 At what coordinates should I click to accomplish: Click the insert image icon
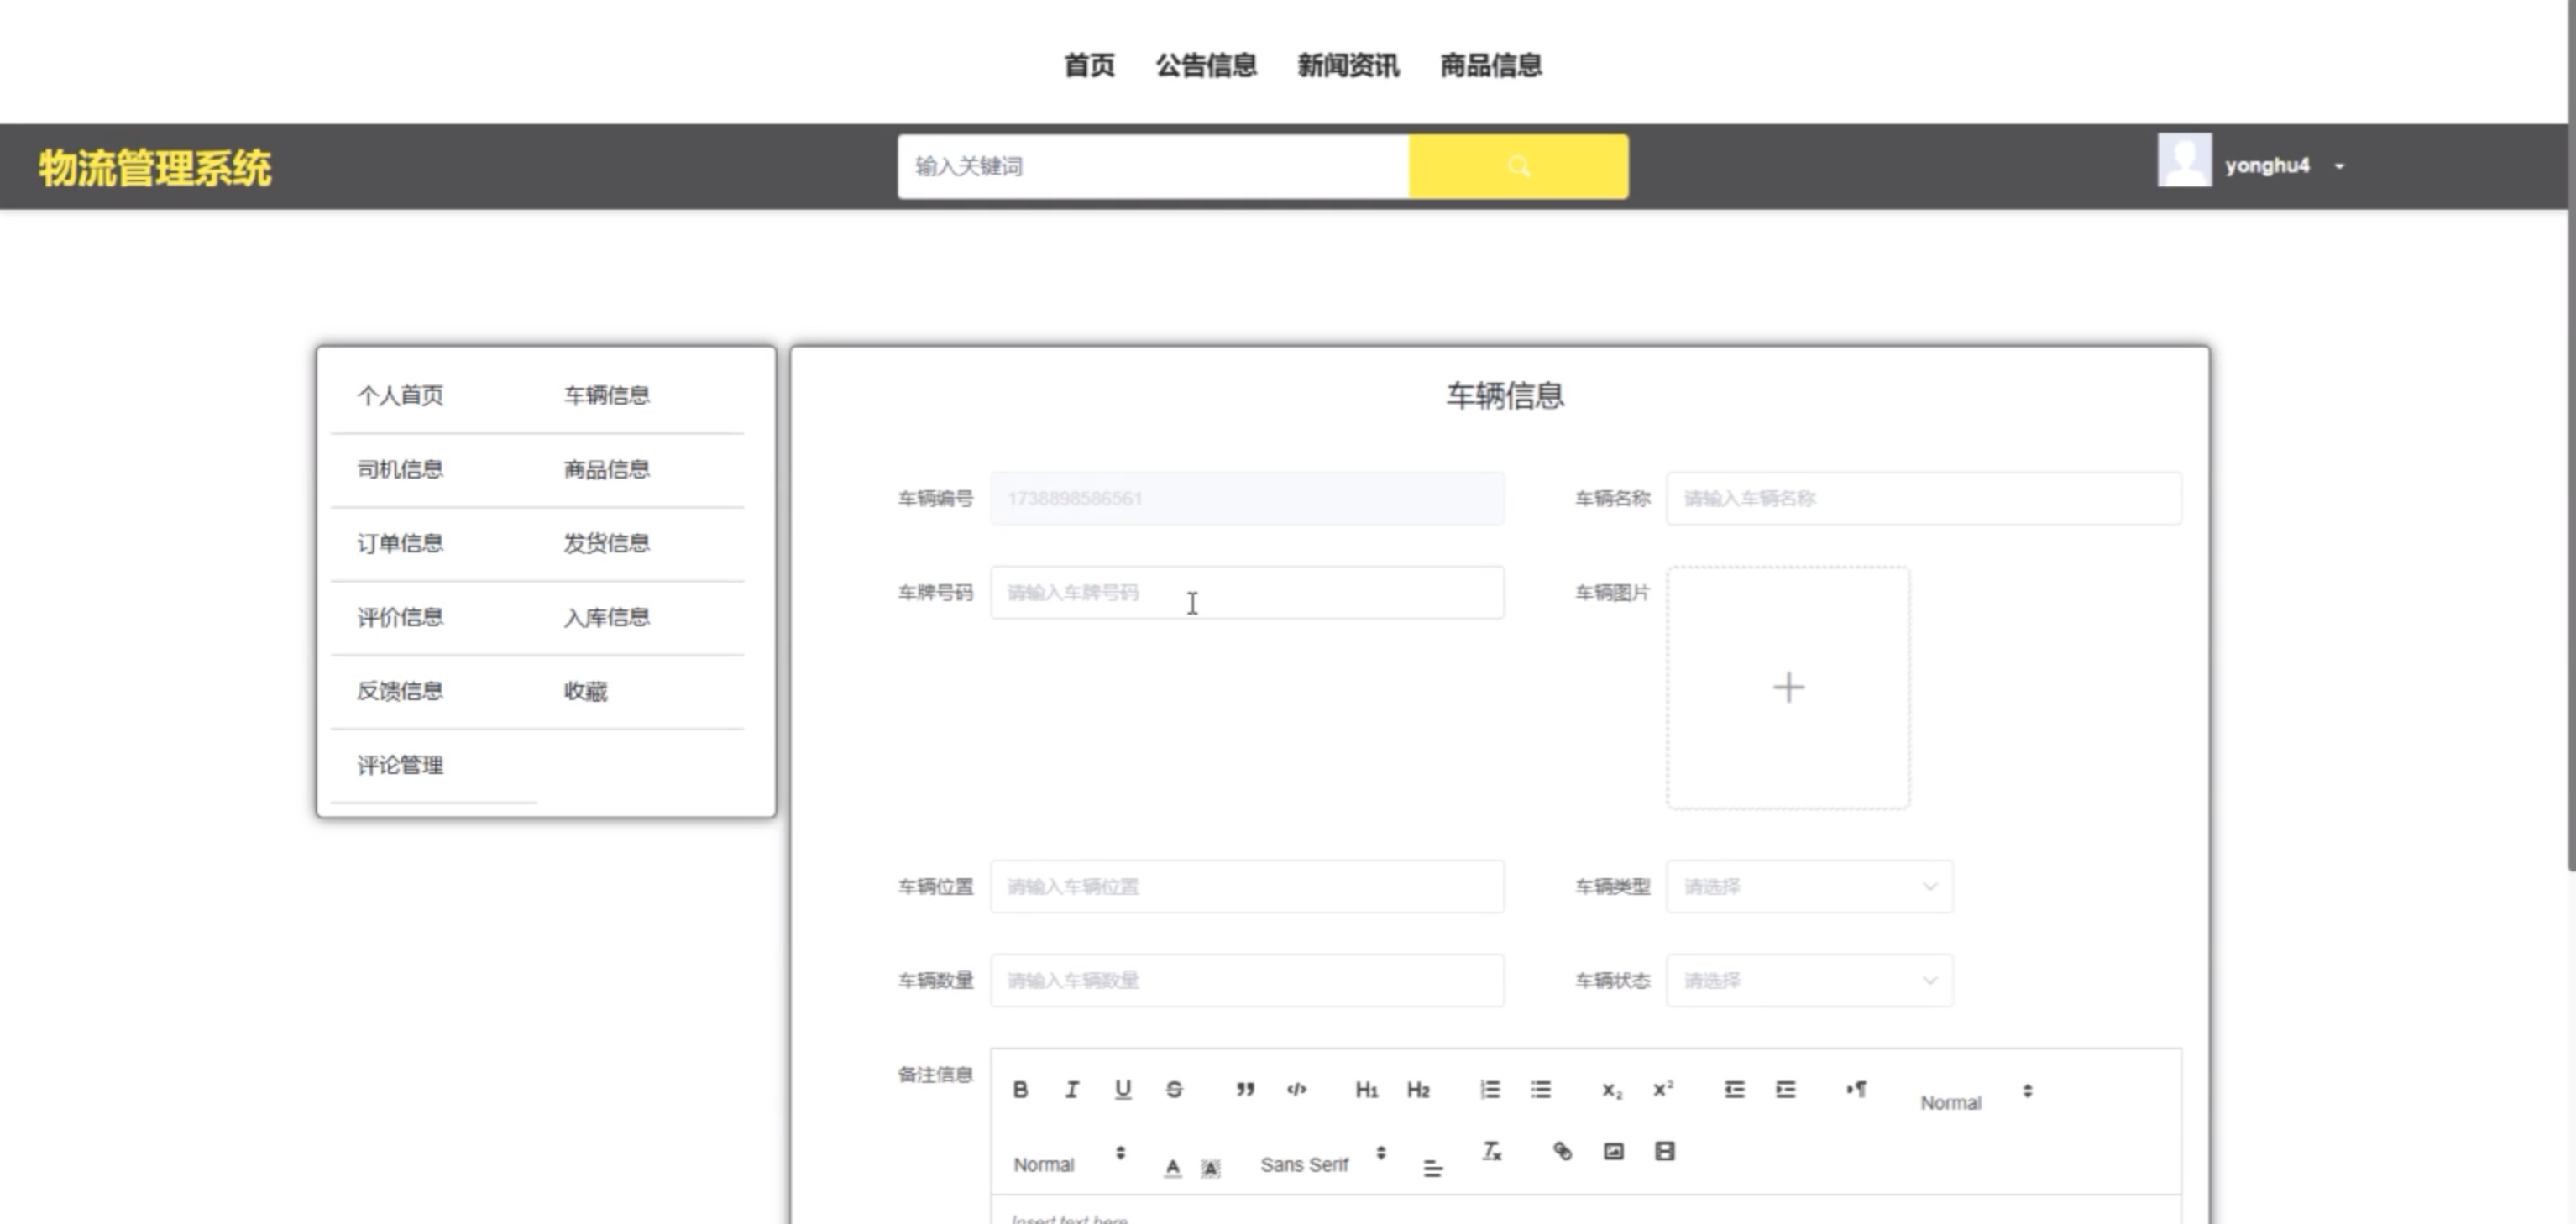(x=1613, y=1151)
